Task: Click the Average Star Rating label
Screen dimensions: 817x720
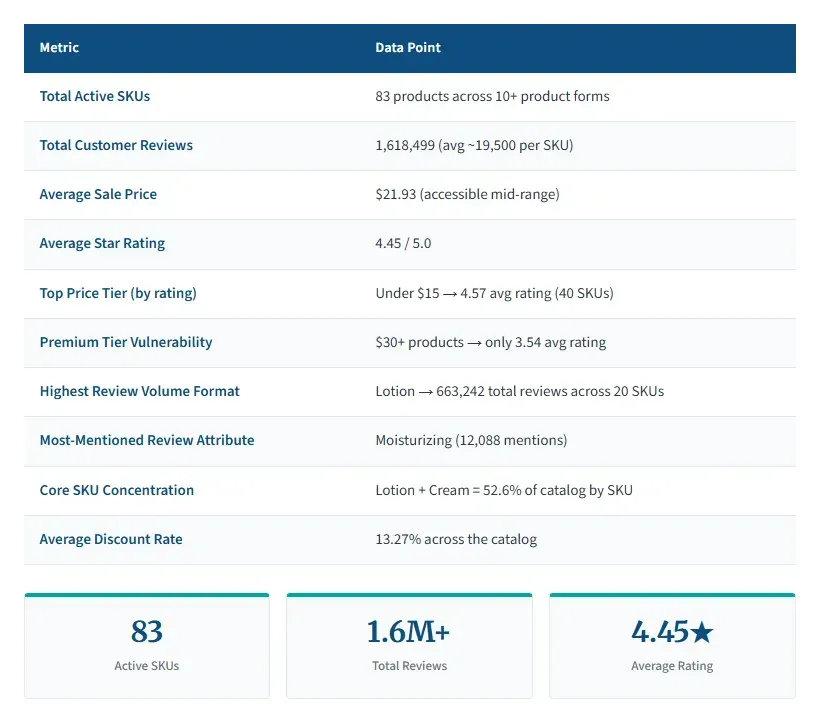Action: click(102, 243)
